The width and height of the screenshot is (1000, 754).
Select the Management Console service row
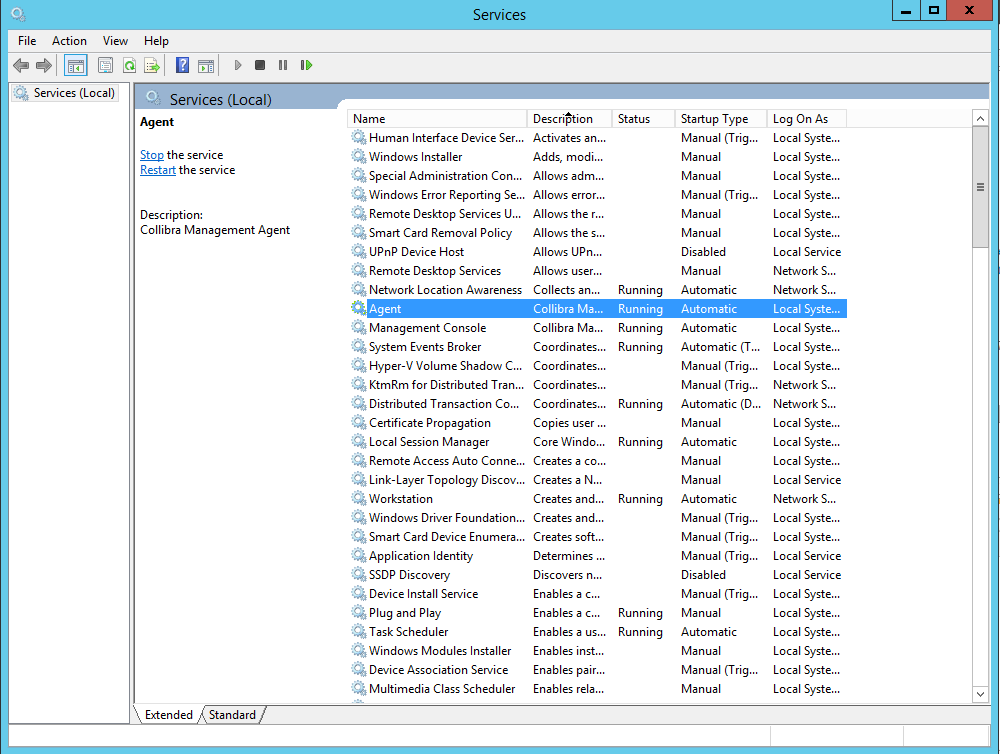(427, 328)
